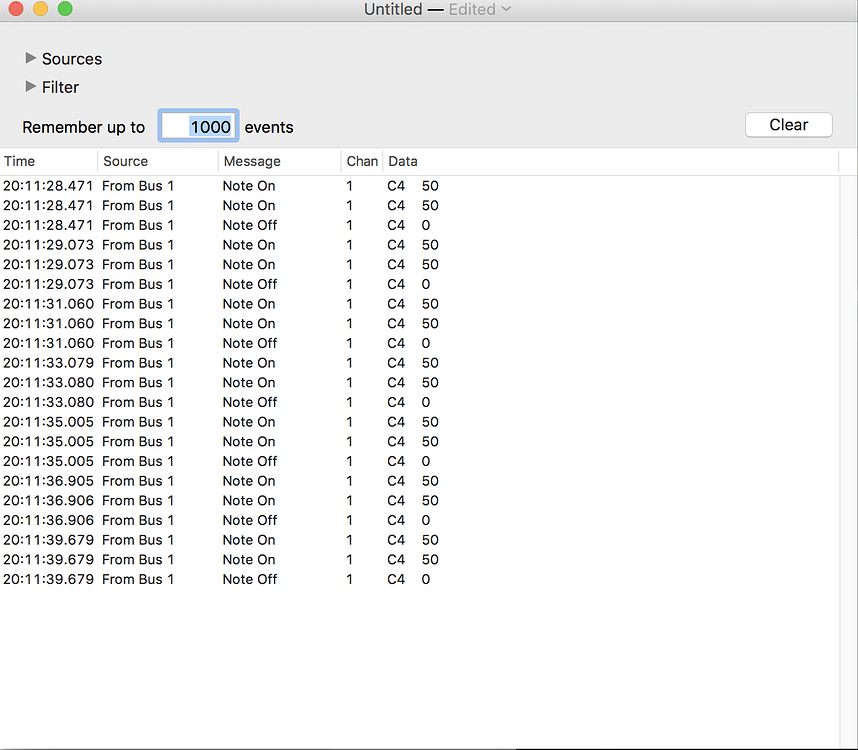Click the Data column header
The height and width of the screenshot is (750, 858).
403,161
